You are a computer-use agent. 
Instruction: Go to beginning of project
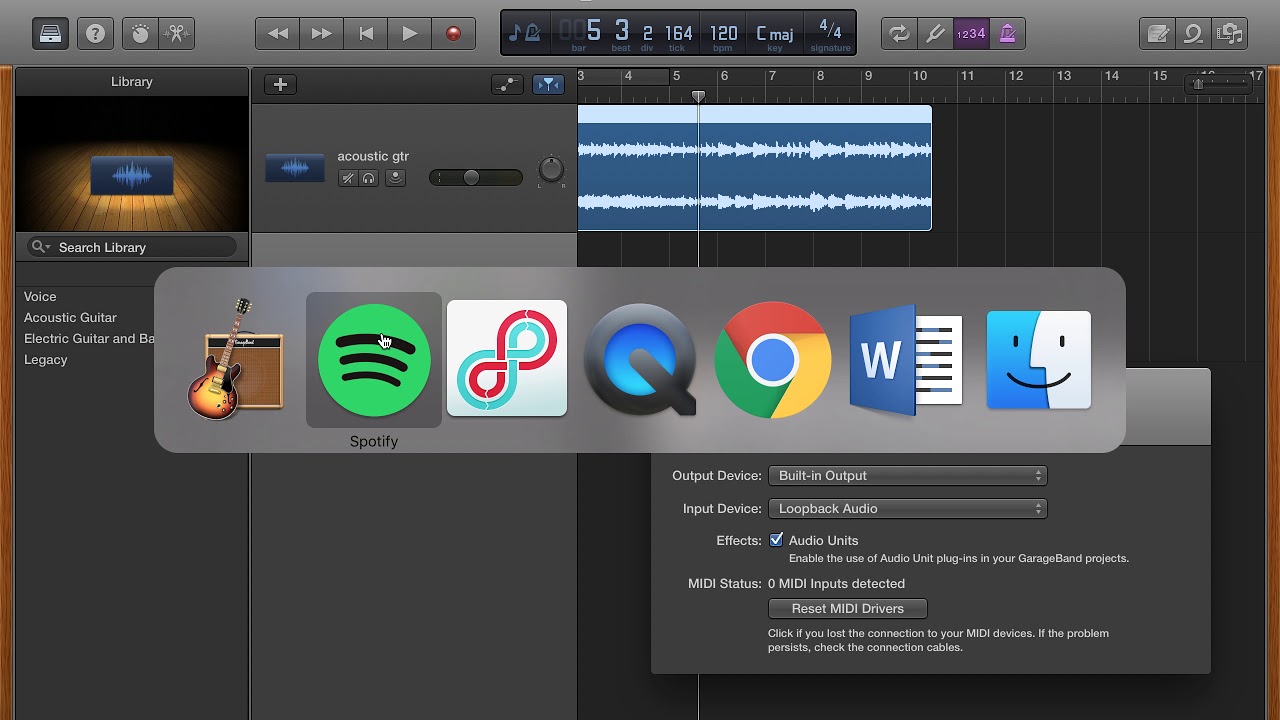click(x=366, y=33)
